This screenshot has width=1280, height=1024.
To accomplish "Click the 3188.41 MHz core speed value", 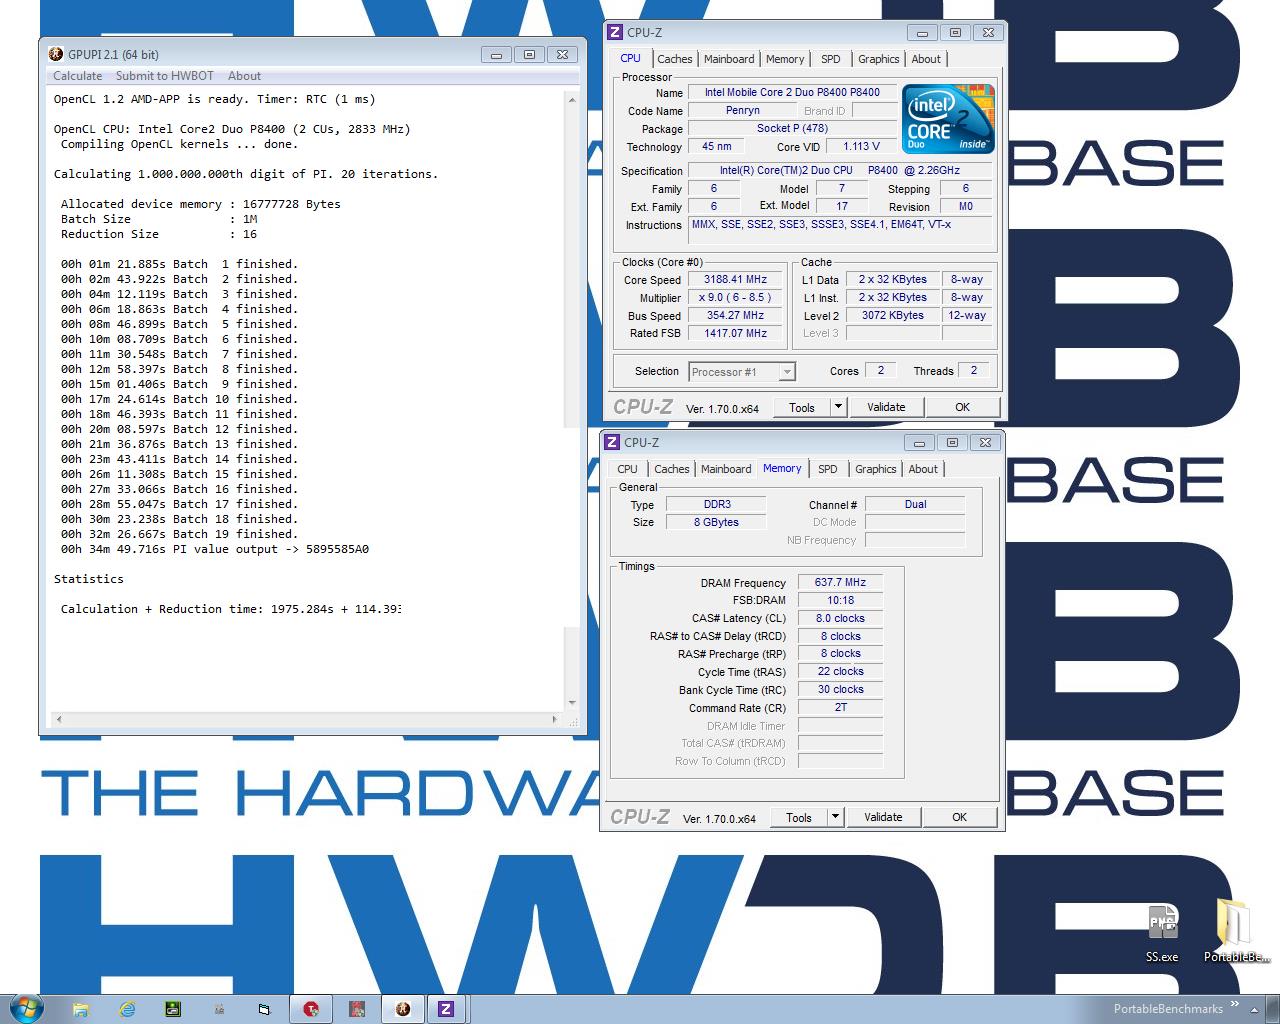I will point(735,280).
